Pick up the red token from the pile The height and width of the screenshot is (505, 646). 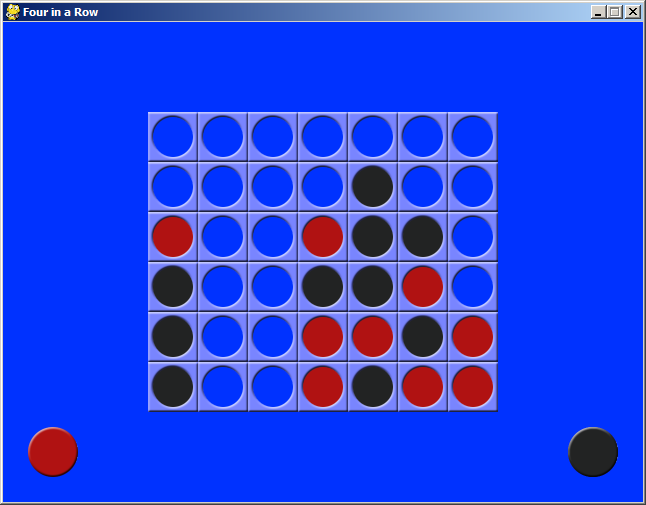[53, 452]
